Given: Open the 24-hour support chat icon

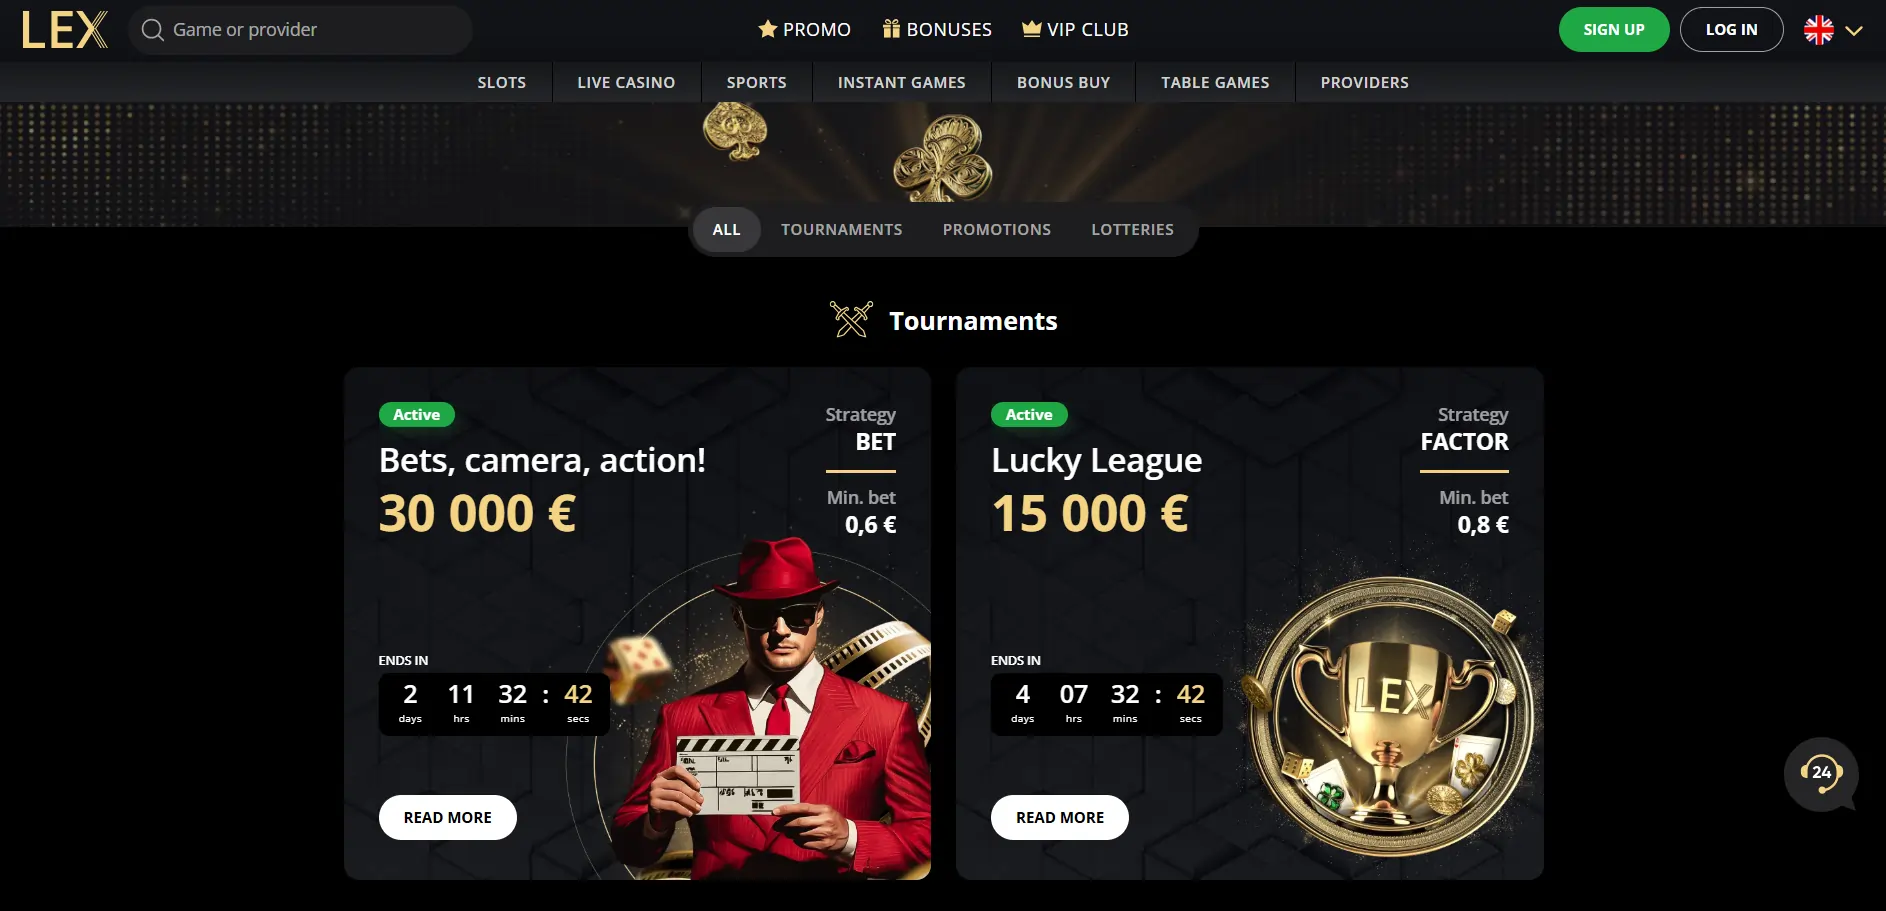Looking at the screenshot, I should [1821, 774].
